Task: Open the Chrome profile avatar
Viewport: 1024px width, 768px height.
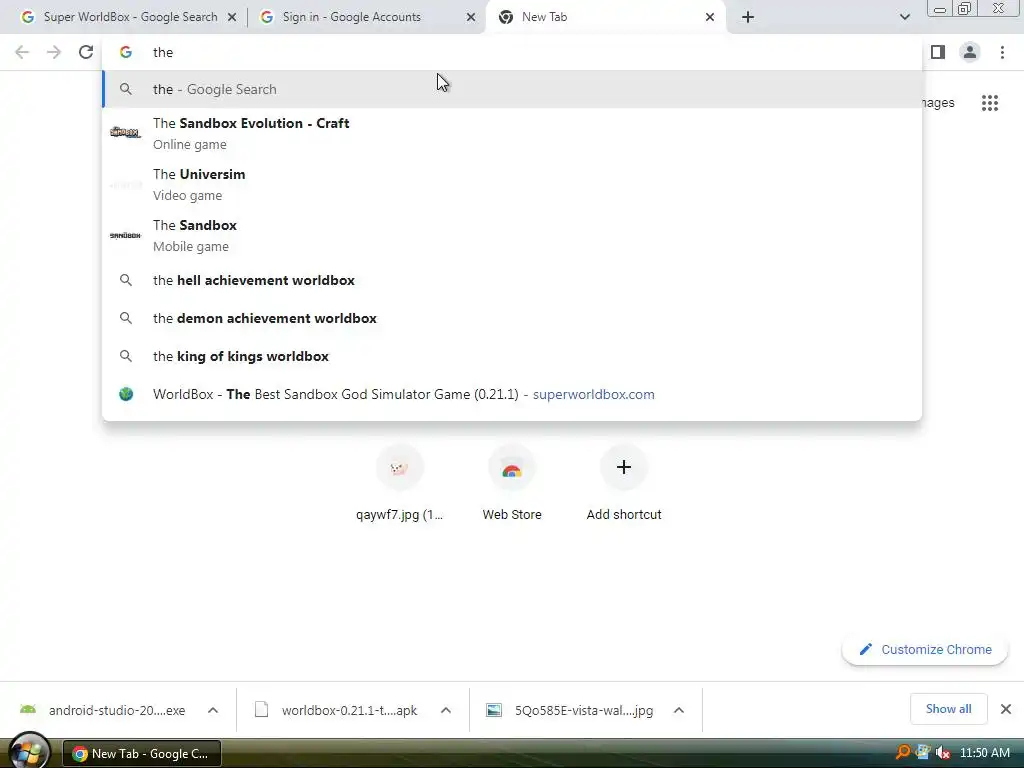Action: pos(970,52)
